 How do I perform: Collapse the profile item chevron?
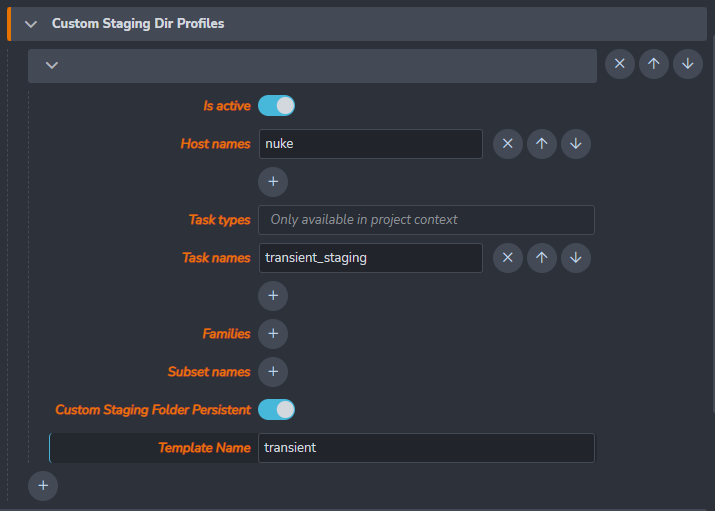tap(52, 66)
